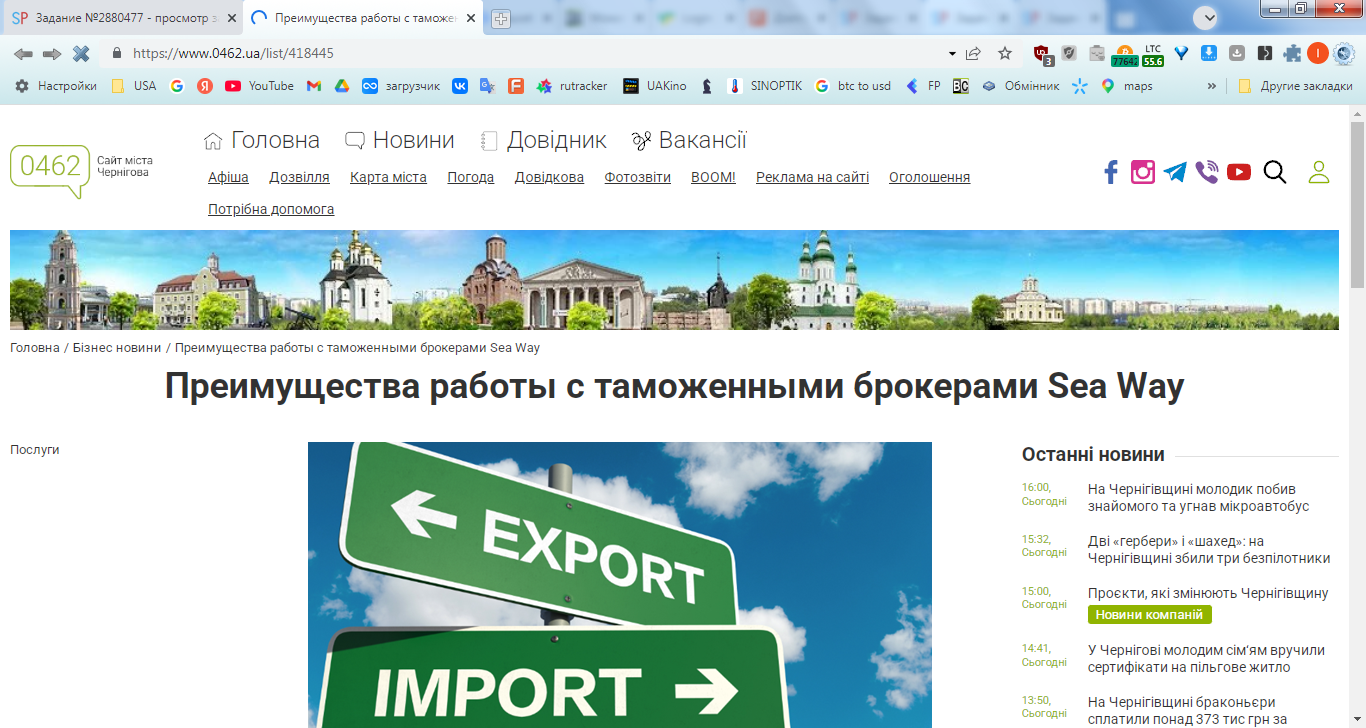Screen dimensions: 1366x728
Task: Open the Настройки bookmark
Action: tap(56, 86)
